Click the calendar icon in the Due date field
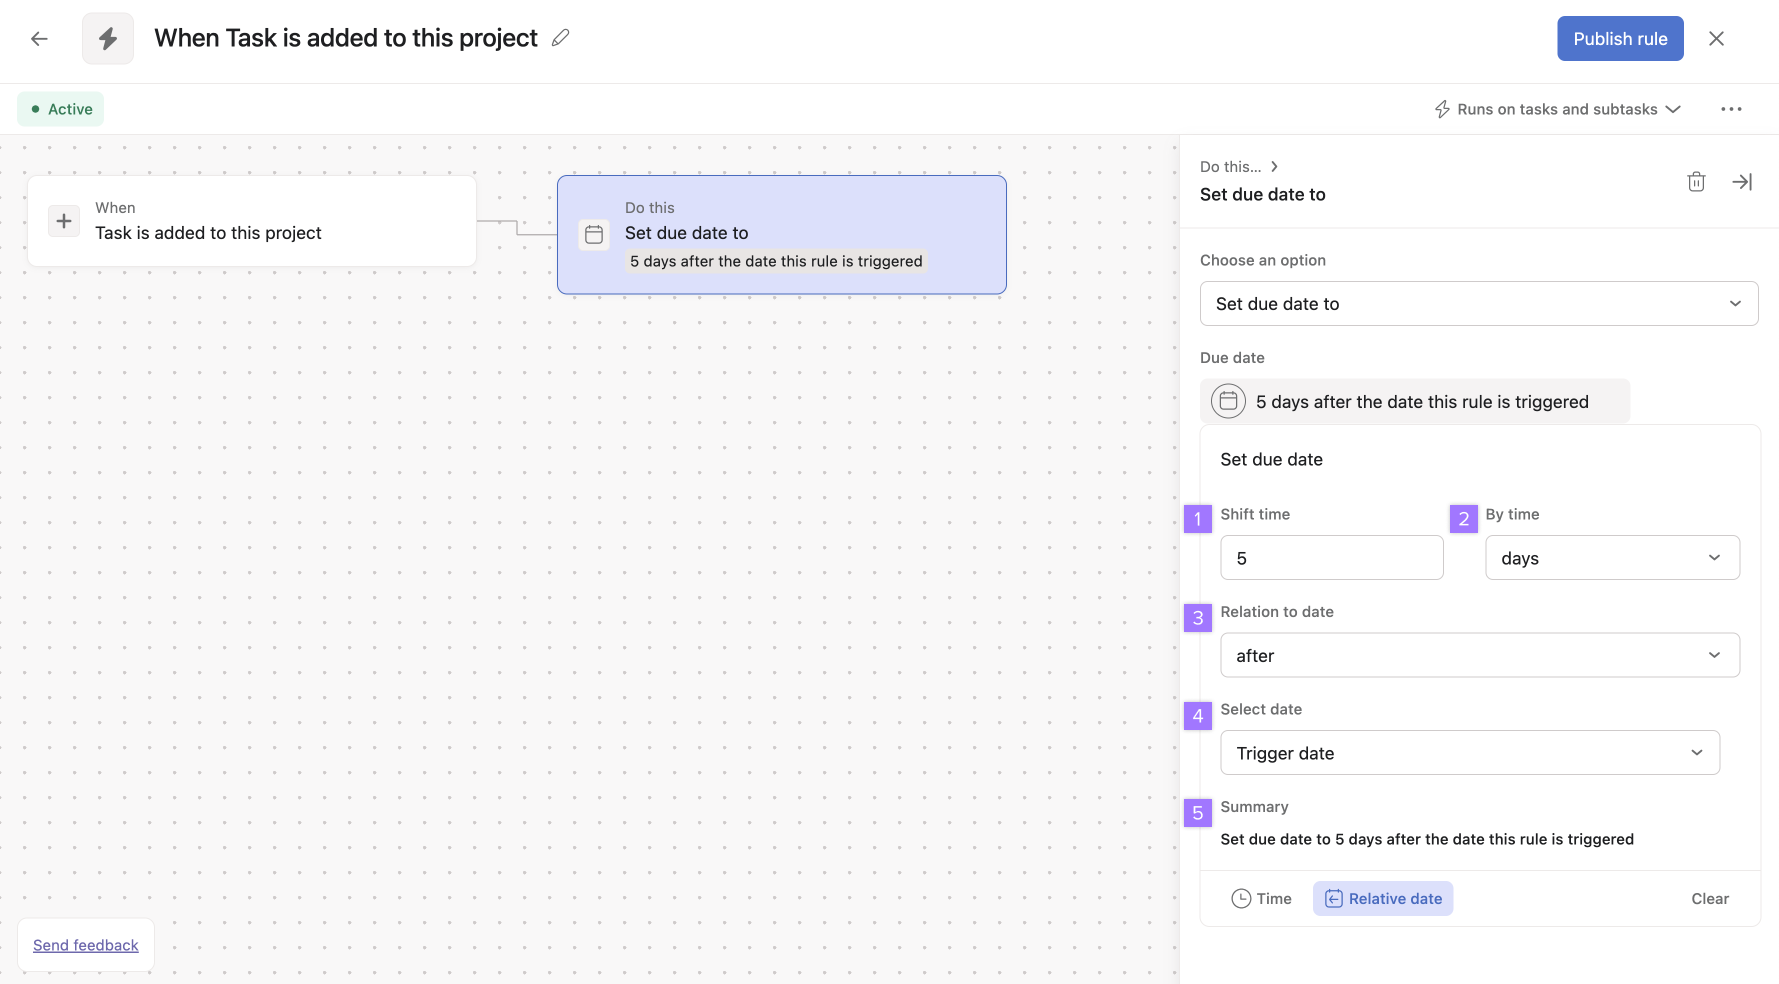Viewport: 1779px width, 984px height. [x=1227, y=401]
